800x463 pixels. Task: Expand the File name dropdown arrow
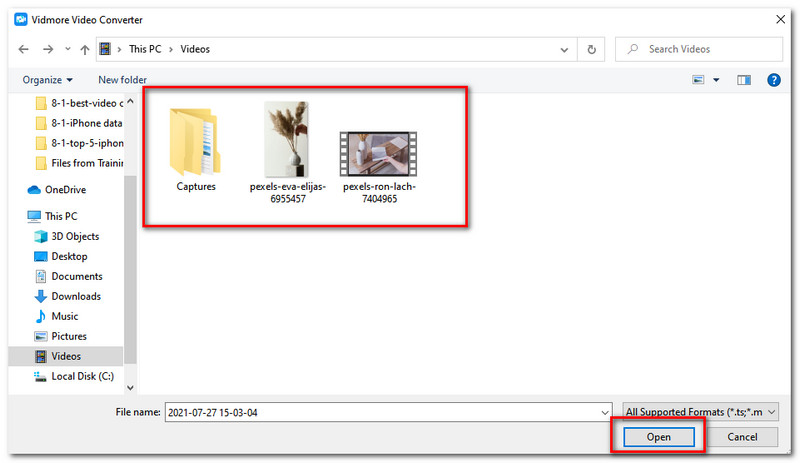tap(605, 412)
